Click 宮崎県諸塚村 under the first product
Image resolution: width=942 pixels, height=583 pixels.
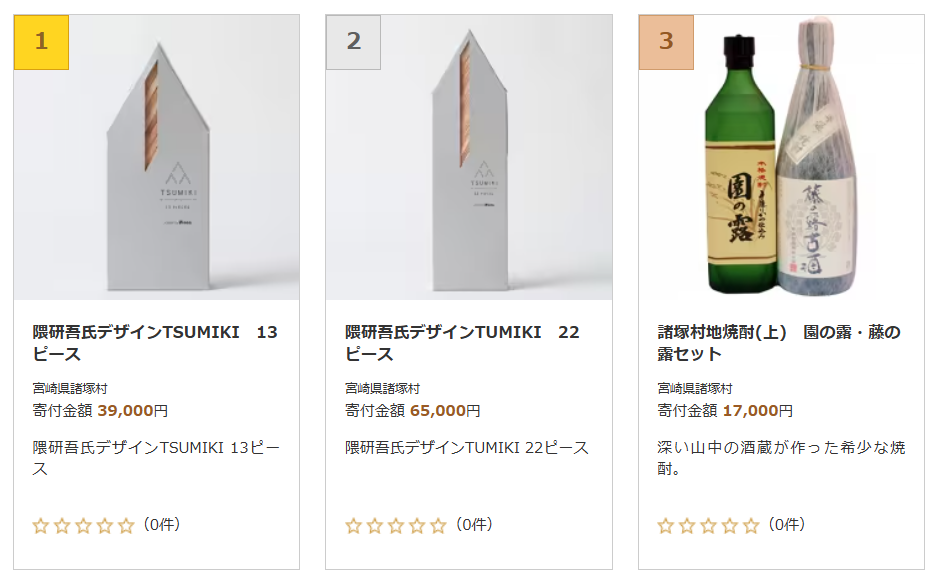[x=70, y=389]
